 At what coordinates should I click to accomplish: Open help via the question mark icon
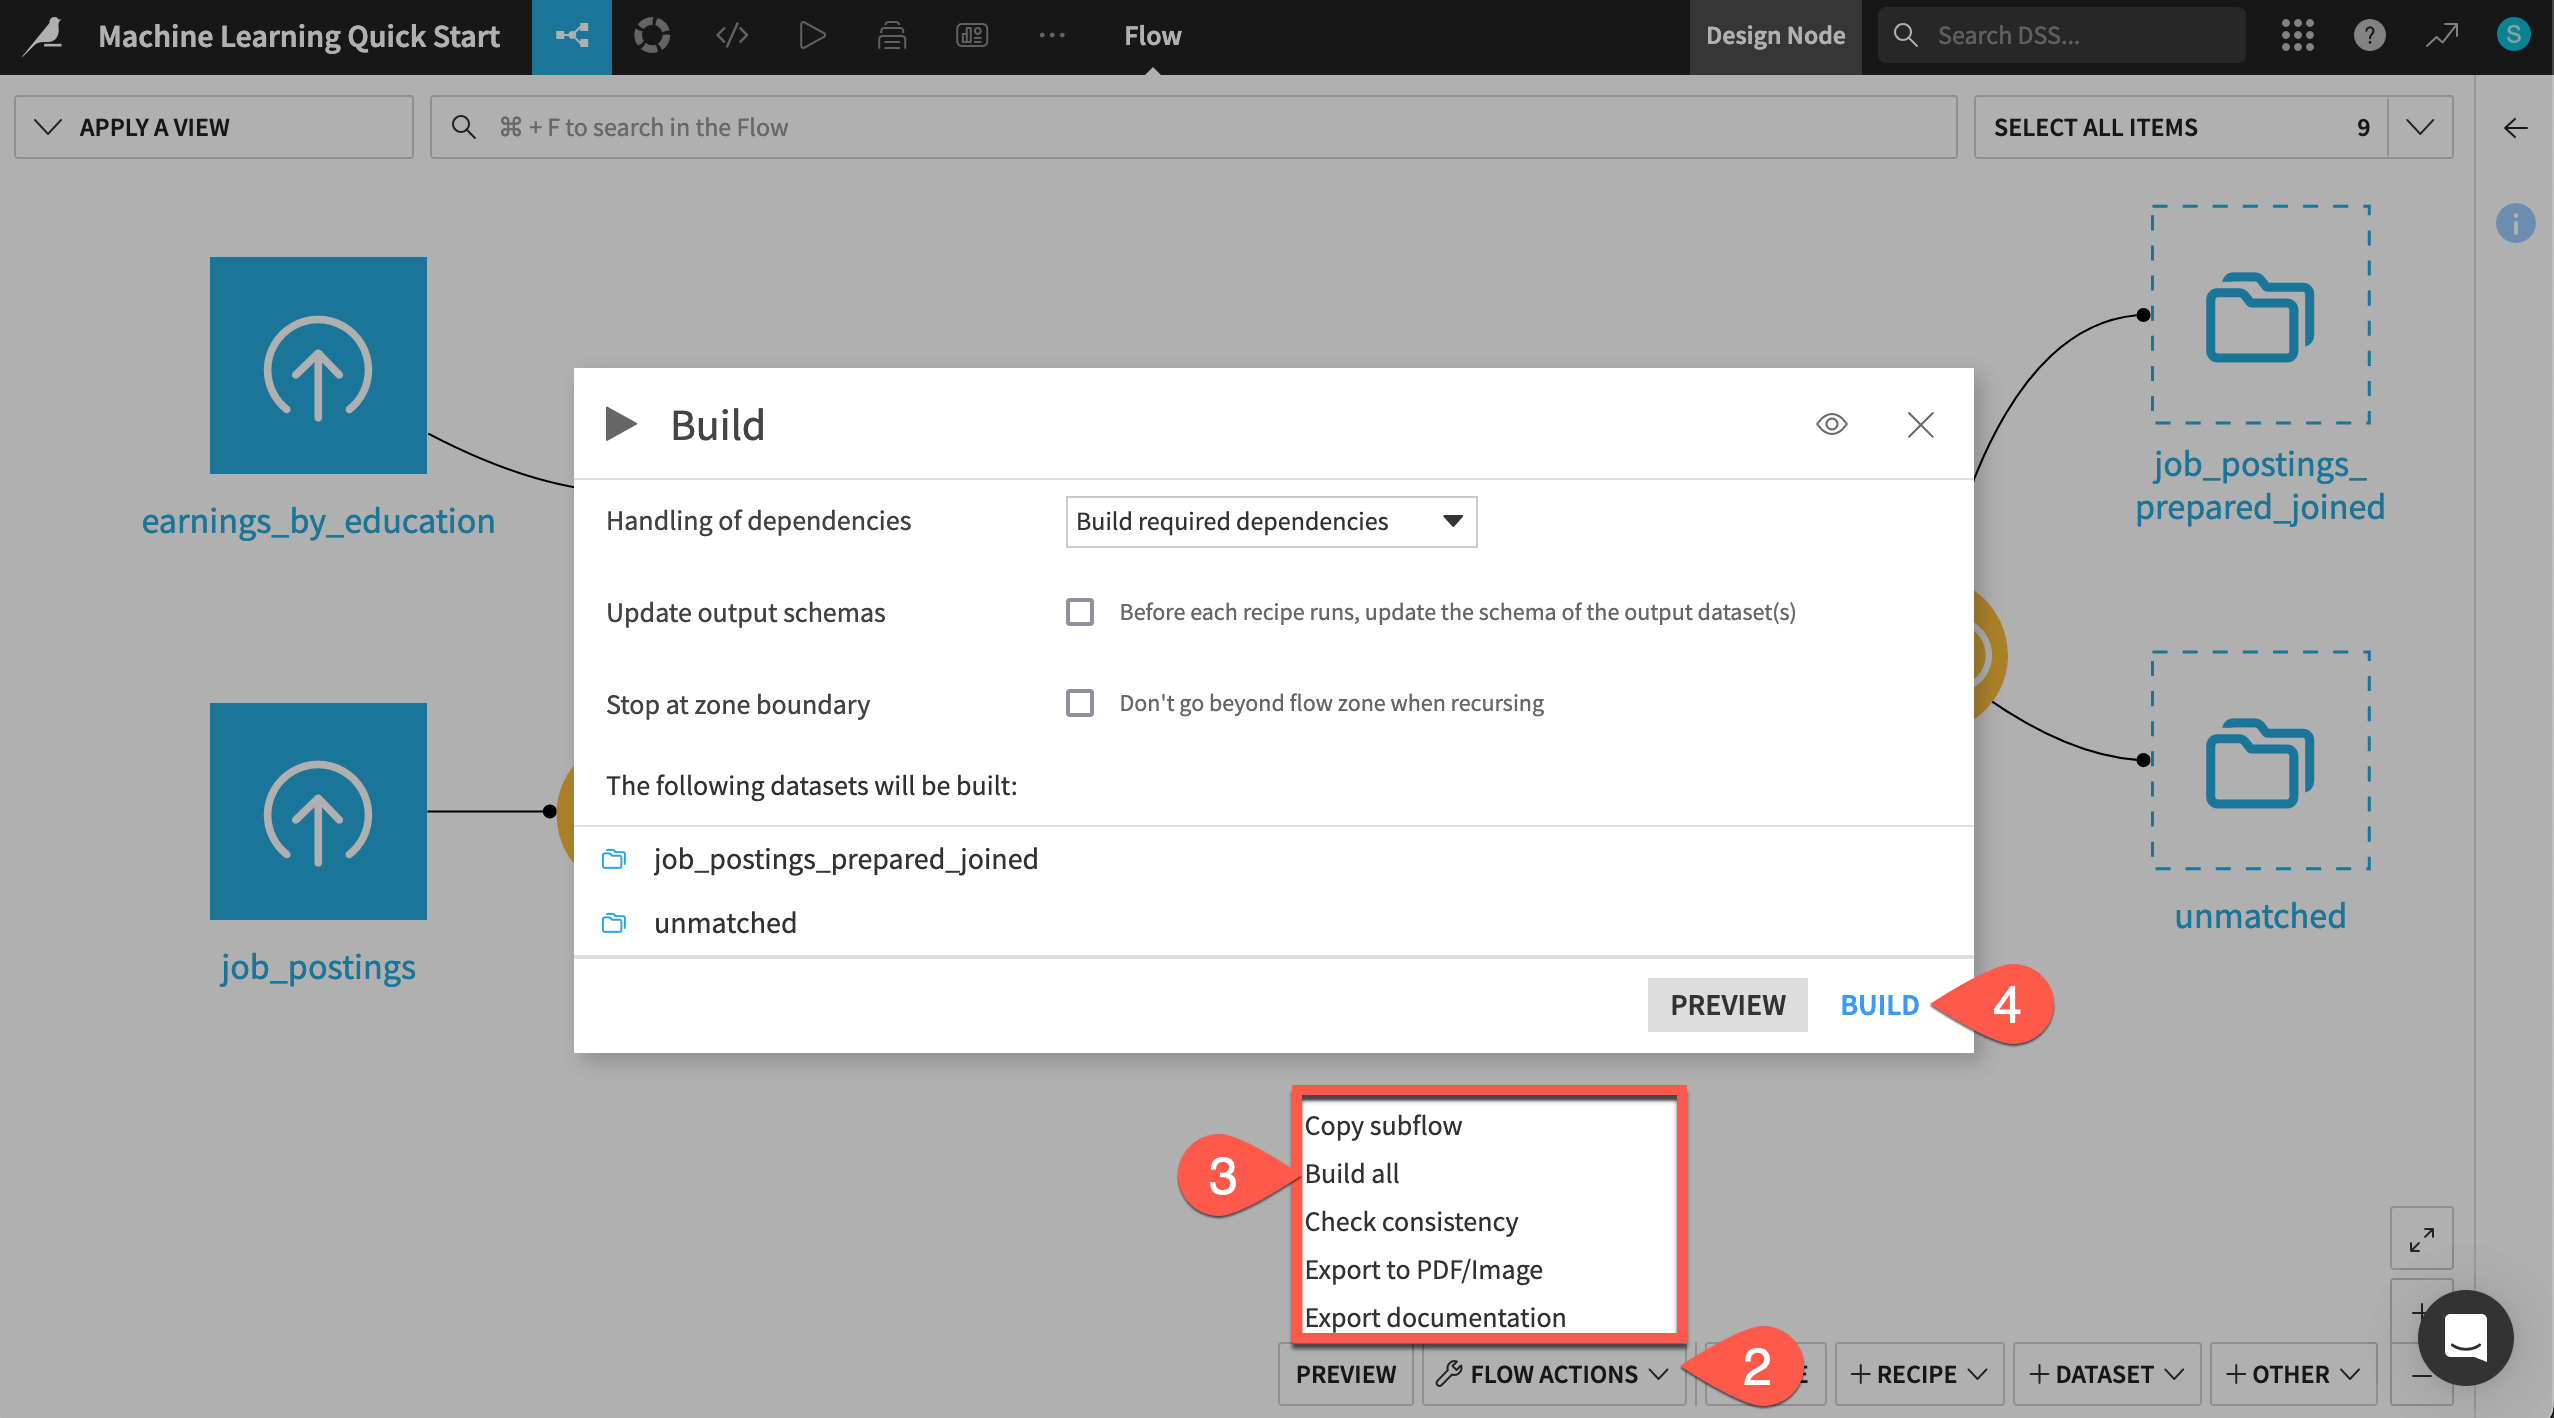point(2369,36)
